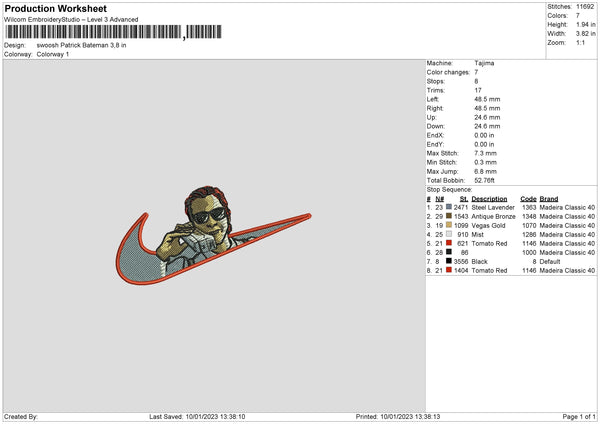Select the Width value 3.82 in
This screenshot has width=600, height=424.
click(585, 34)
